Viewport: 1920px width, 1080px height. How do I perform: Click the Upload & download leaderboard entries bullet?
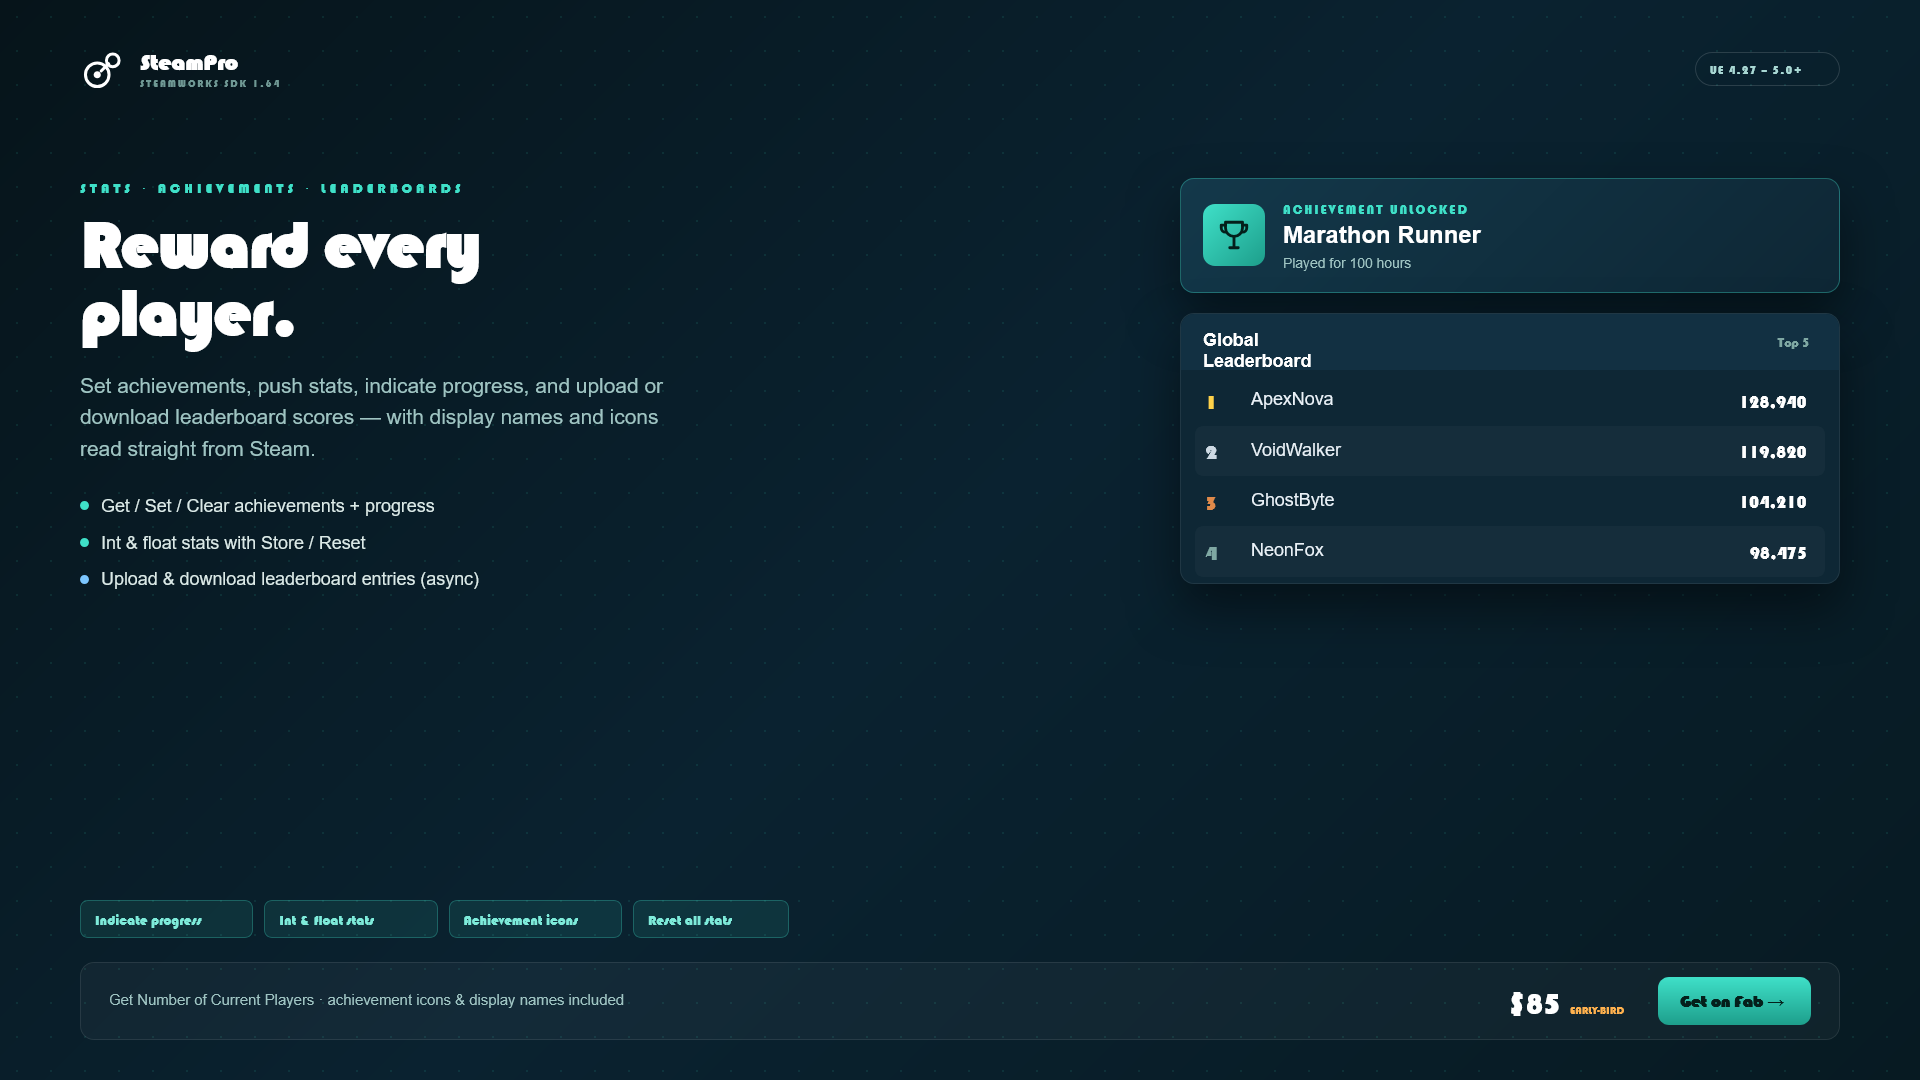tap(290, 579)
